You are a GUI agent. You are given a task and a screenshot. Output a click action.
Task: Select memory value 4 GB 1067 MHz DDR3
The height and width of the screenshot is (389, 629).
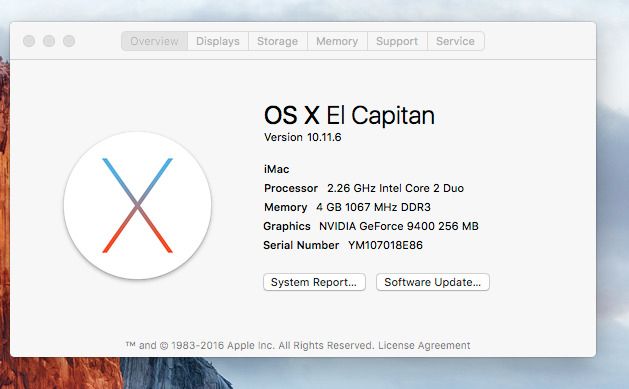tap(373, 207)
